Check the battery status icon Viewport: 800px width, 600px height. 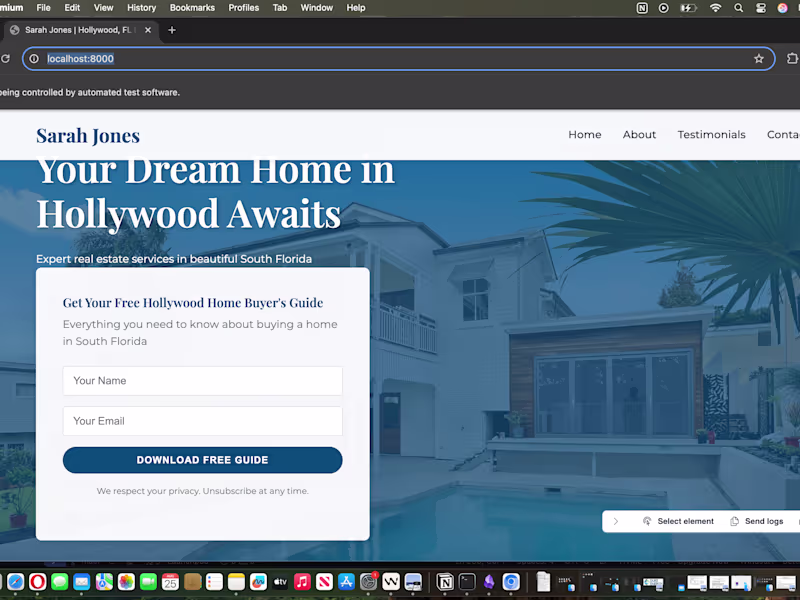pyautogui.click(x=689, y=8)
